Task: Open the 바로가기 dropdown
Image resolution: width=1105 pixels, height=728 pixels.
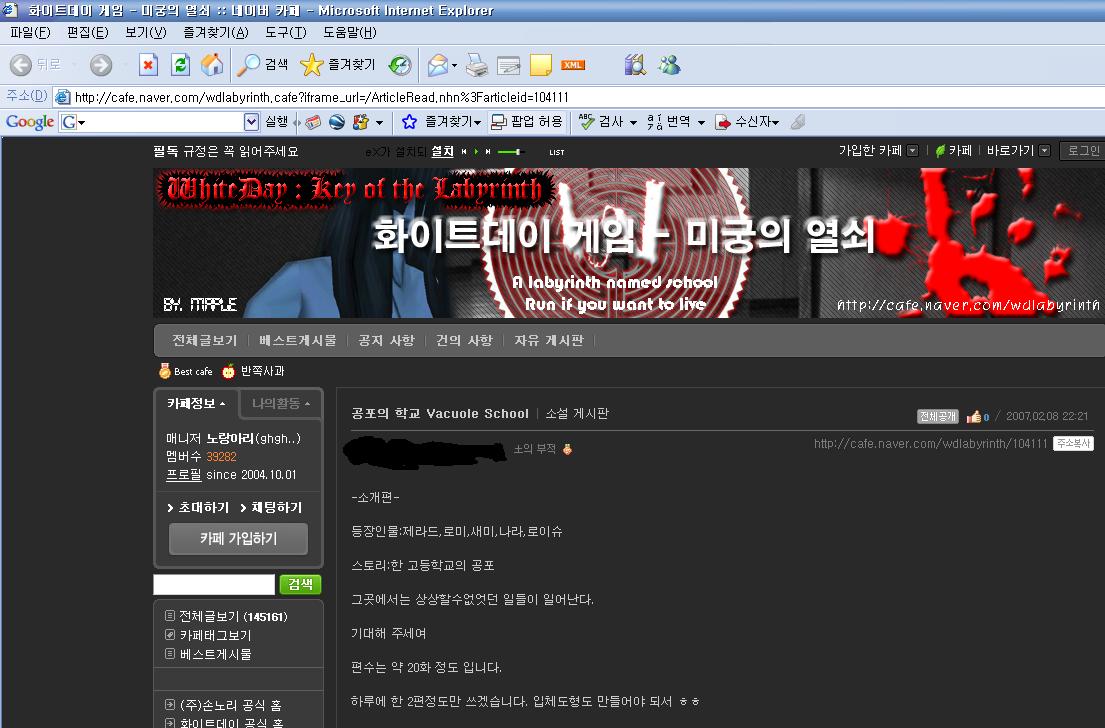Action: coord(1044,150)
